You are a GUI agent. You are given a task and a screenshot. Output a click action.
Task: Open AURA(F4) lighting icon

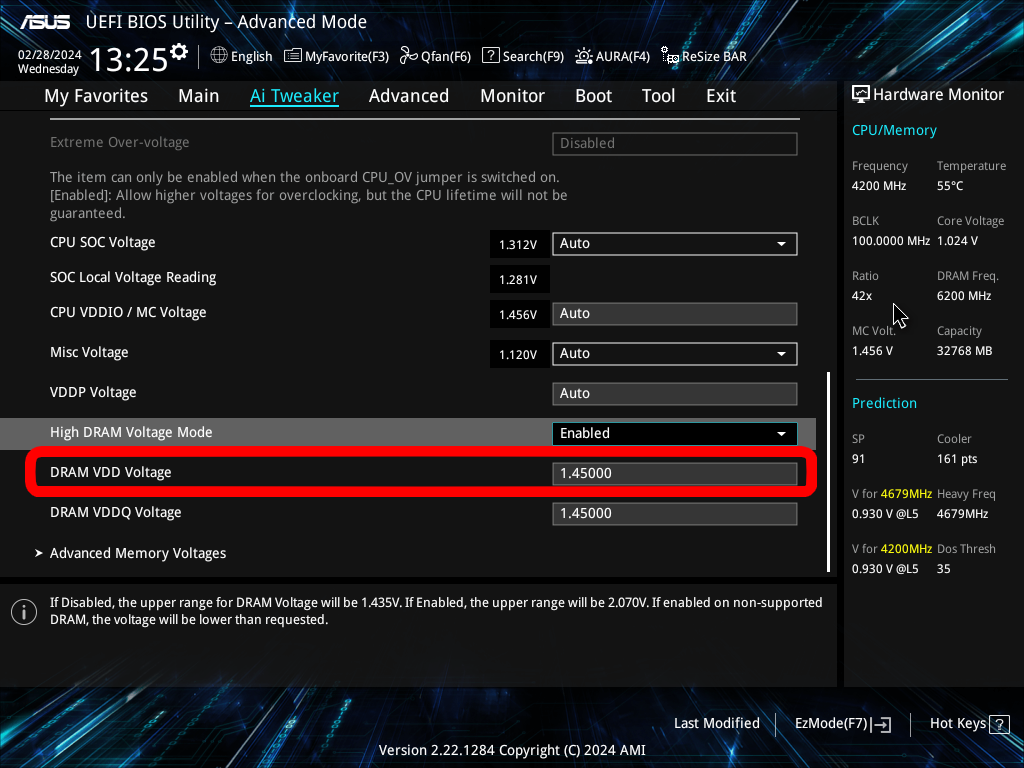[584, 56]
